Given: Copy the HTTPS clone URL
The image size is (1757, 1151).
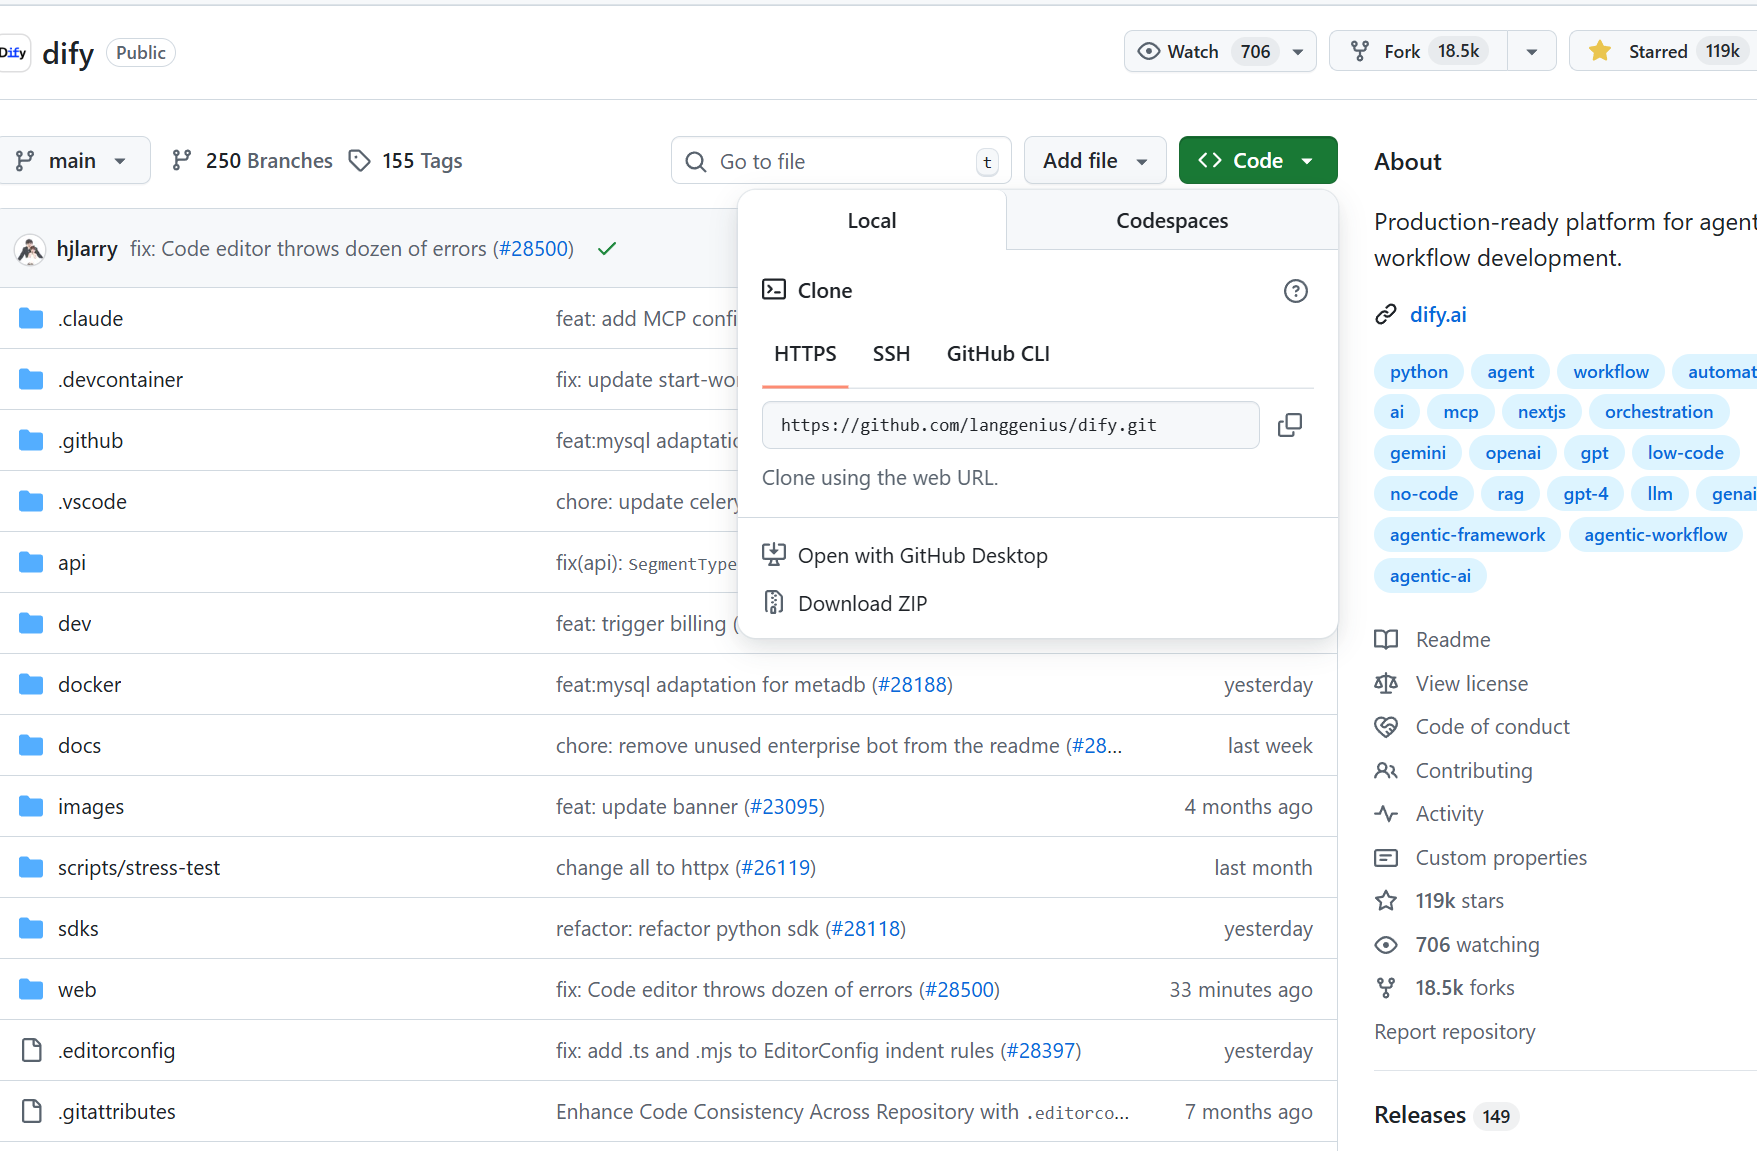Looking at the screenshot, I should click(x=1289, y=425).
